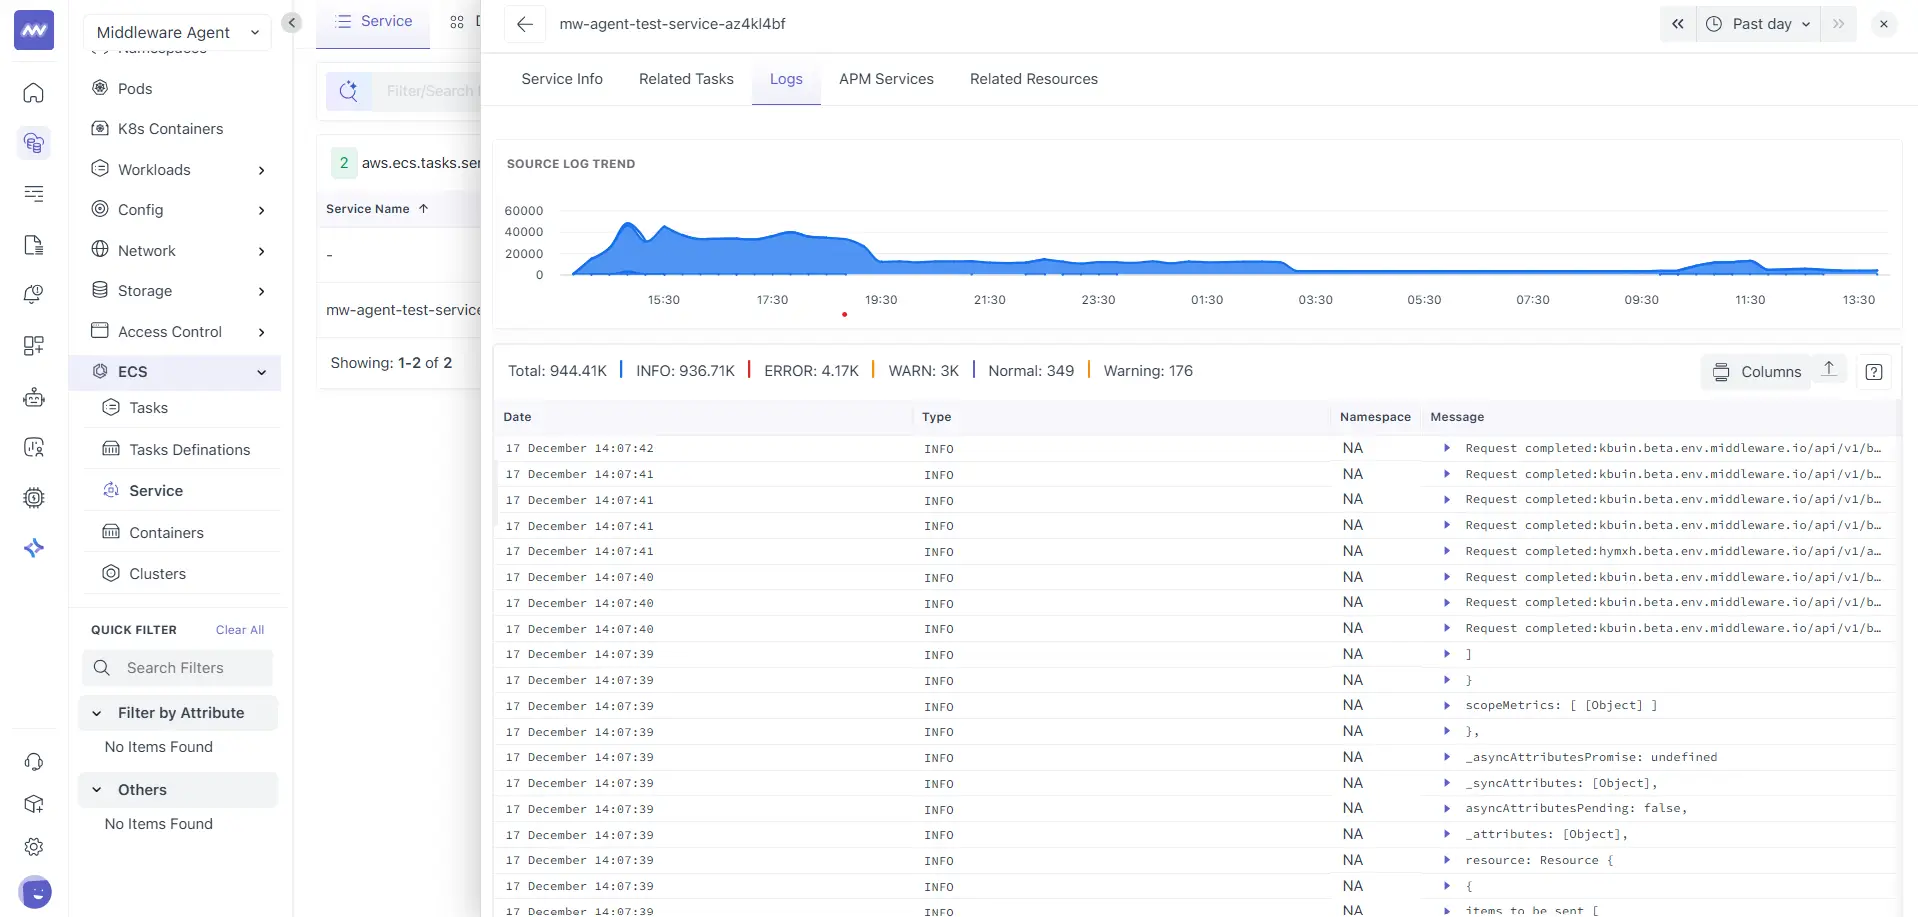Click the help headset icon near bottom sidebar
The width and height of the screenshot is (1918, 917).
pyautogui.click(x=34, y=762)
